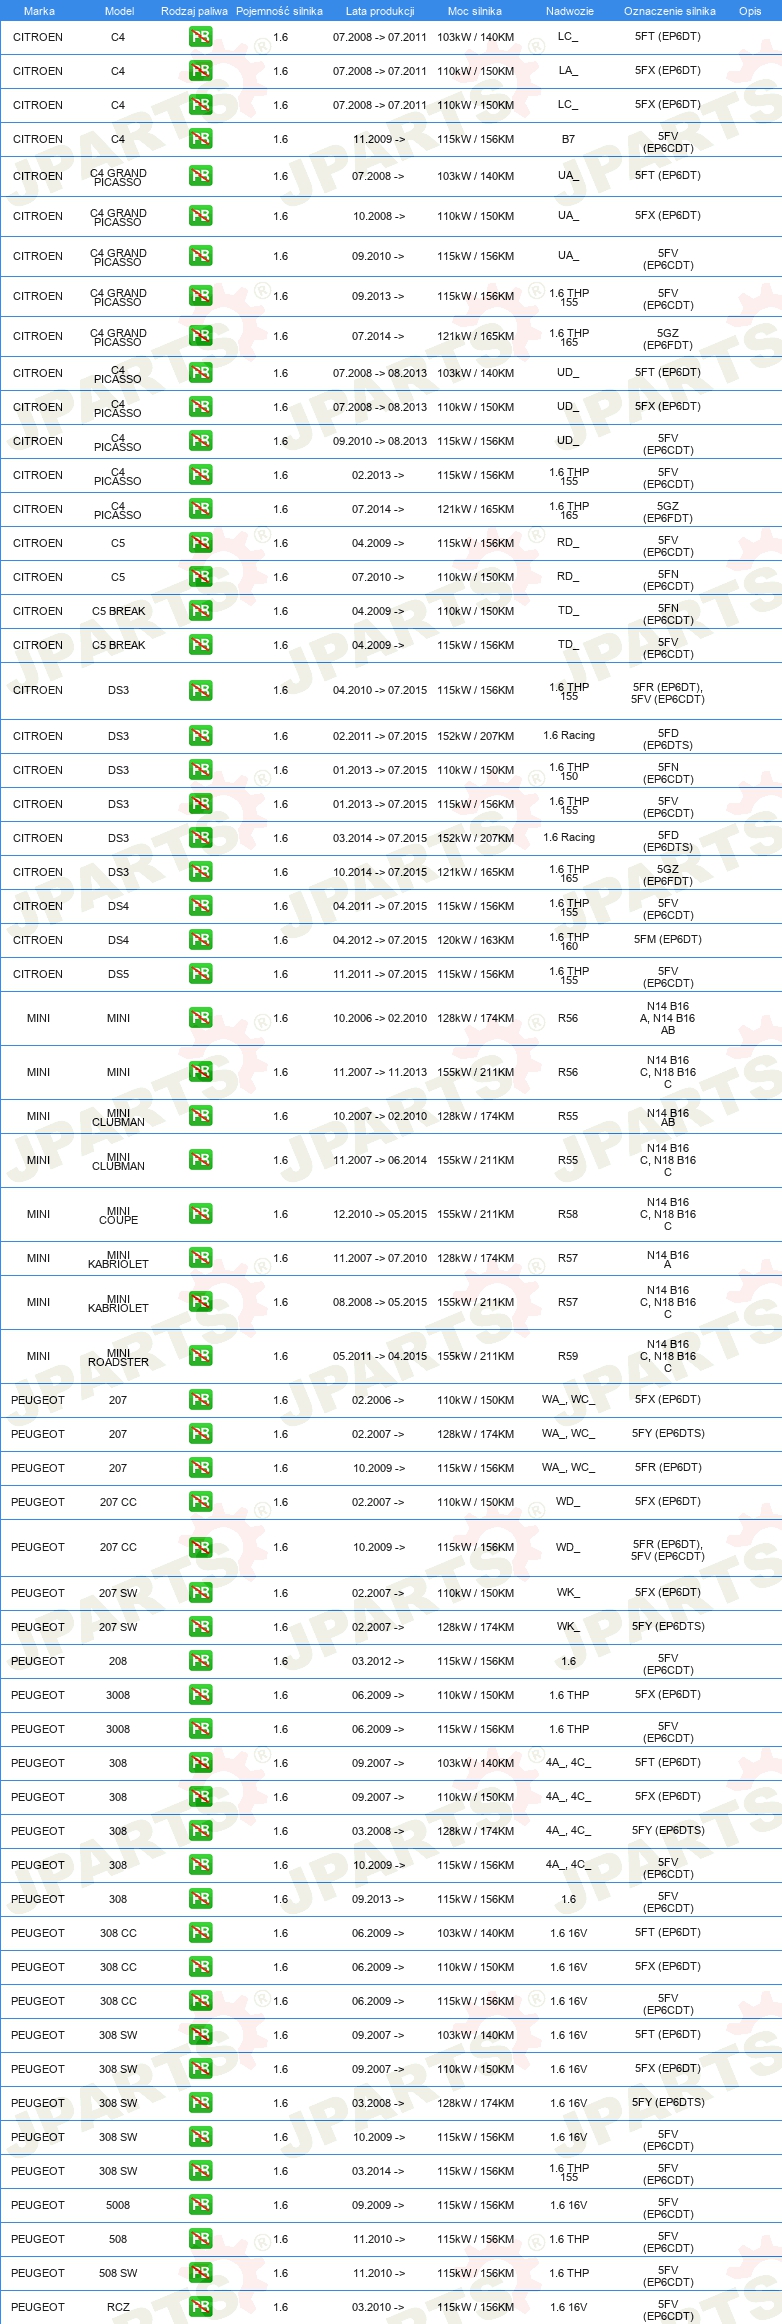
Task: Click the fuel icon in the DS4 120kW / 163KM row
Action: tap(200, 940)
